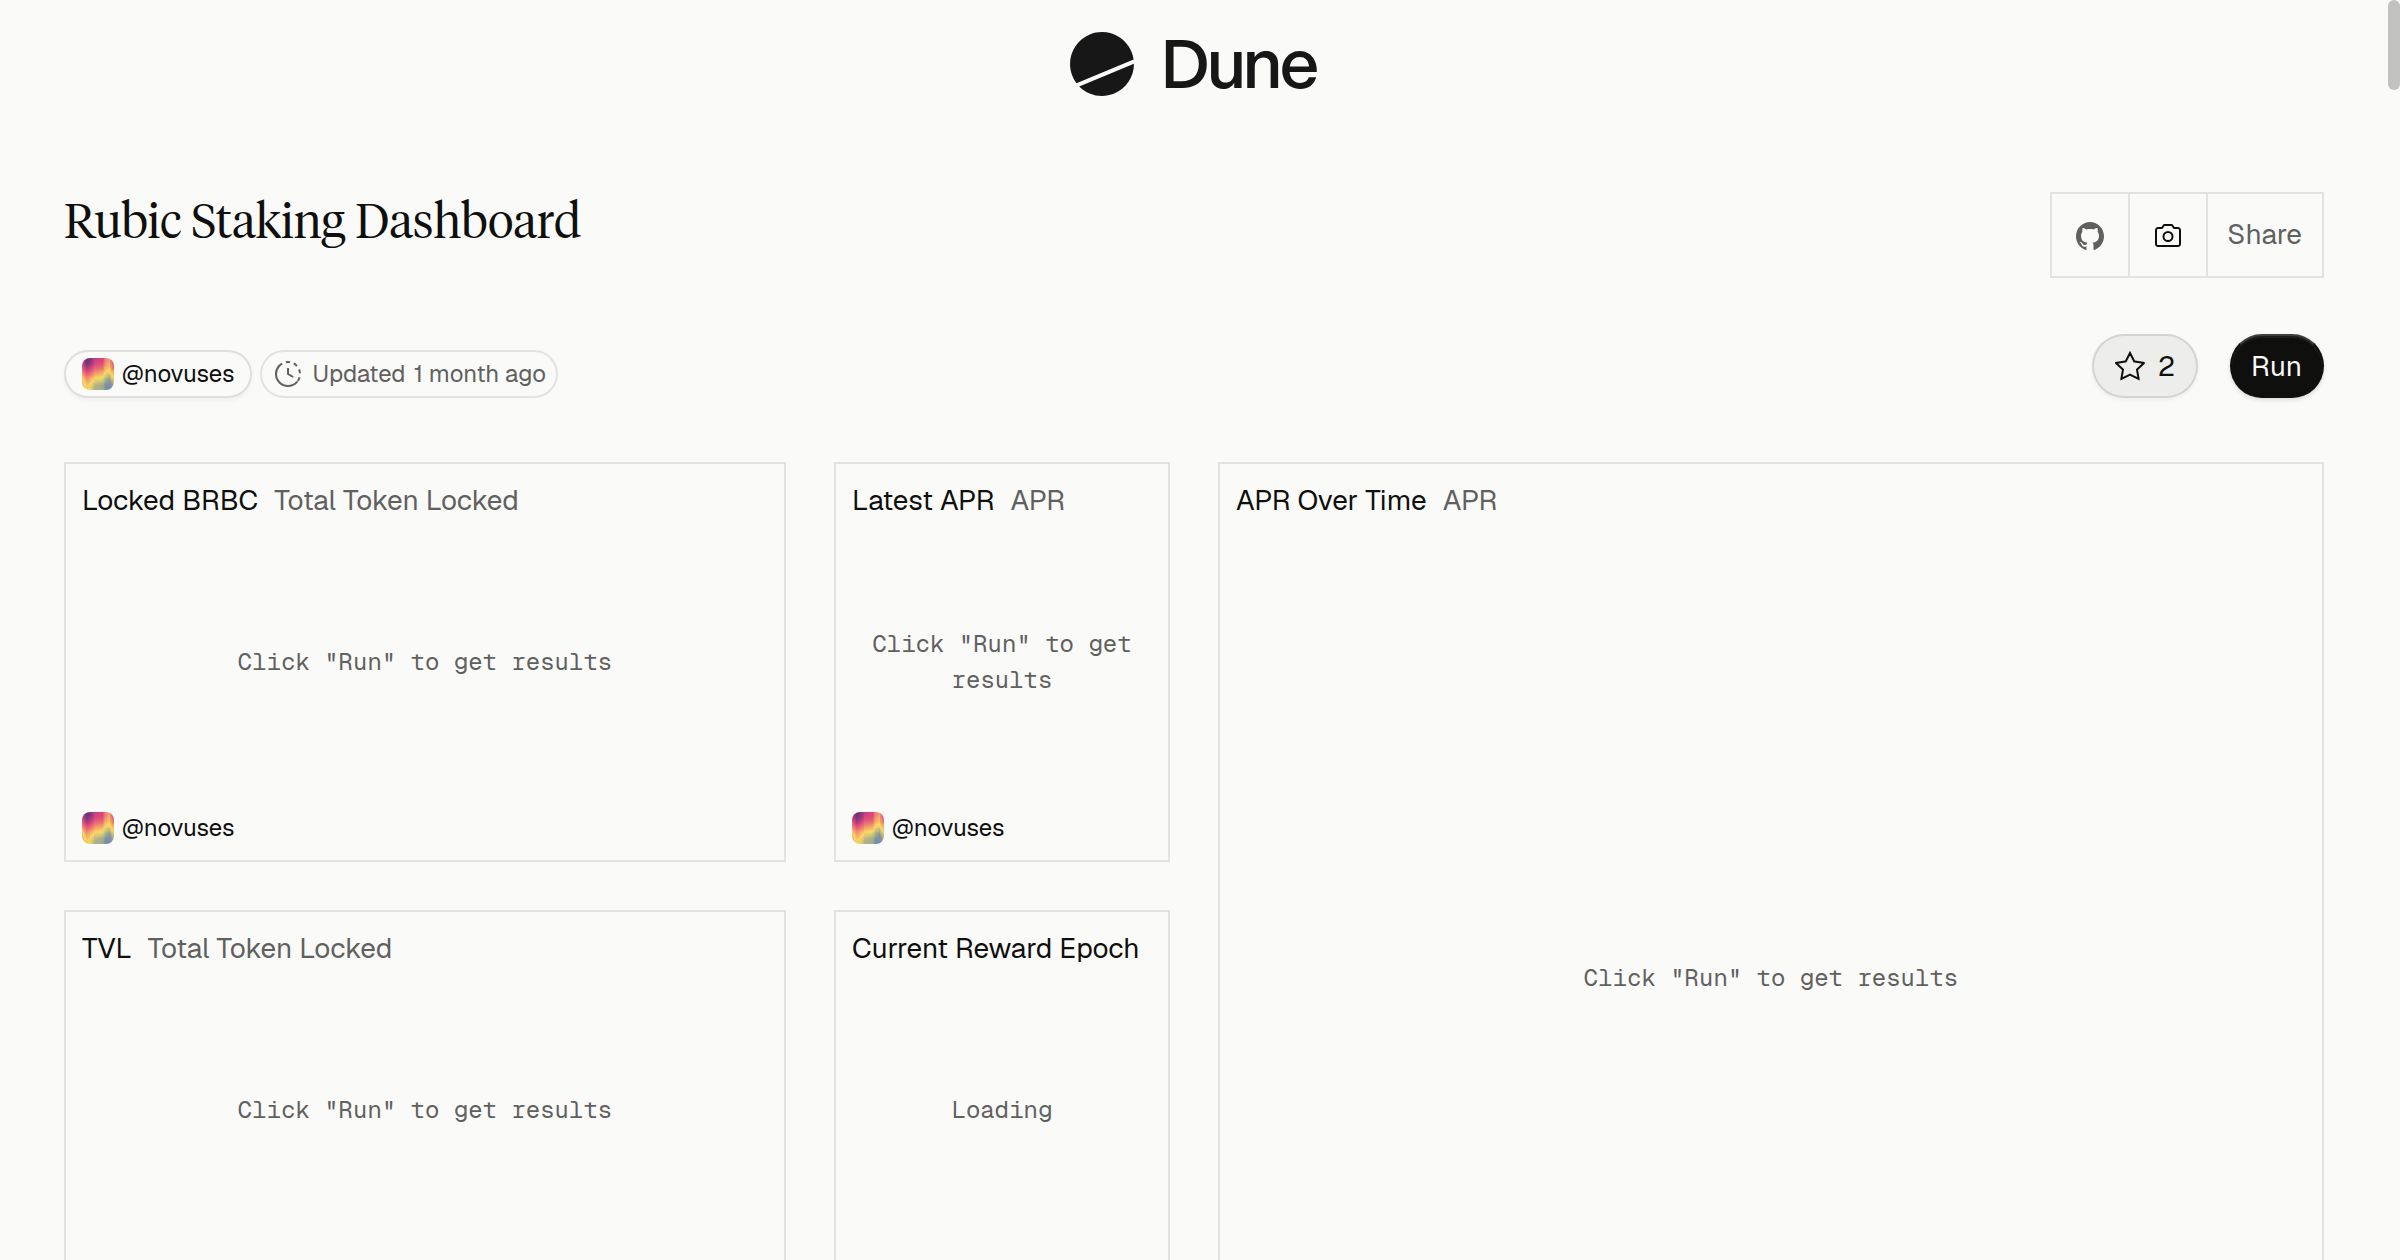Screen dimensions: 2400x1260
Task: Click avatar icon in Locked BRBC panel
Action: (x=98, y=828)
